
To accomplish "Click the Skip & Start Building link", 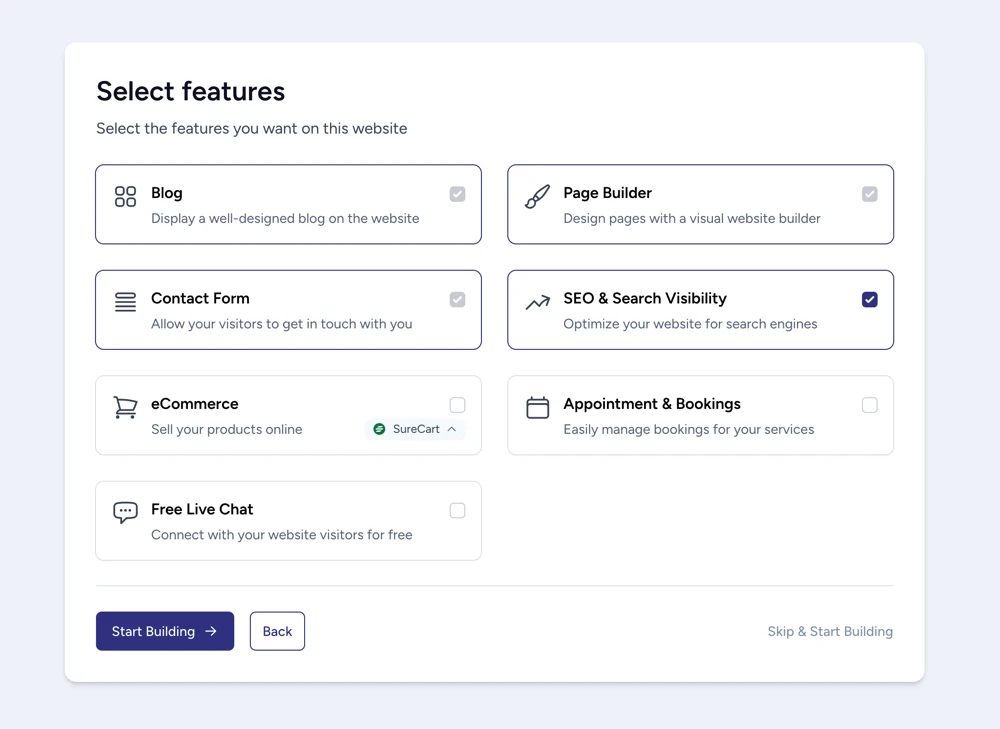I will (x=830, y=631).
